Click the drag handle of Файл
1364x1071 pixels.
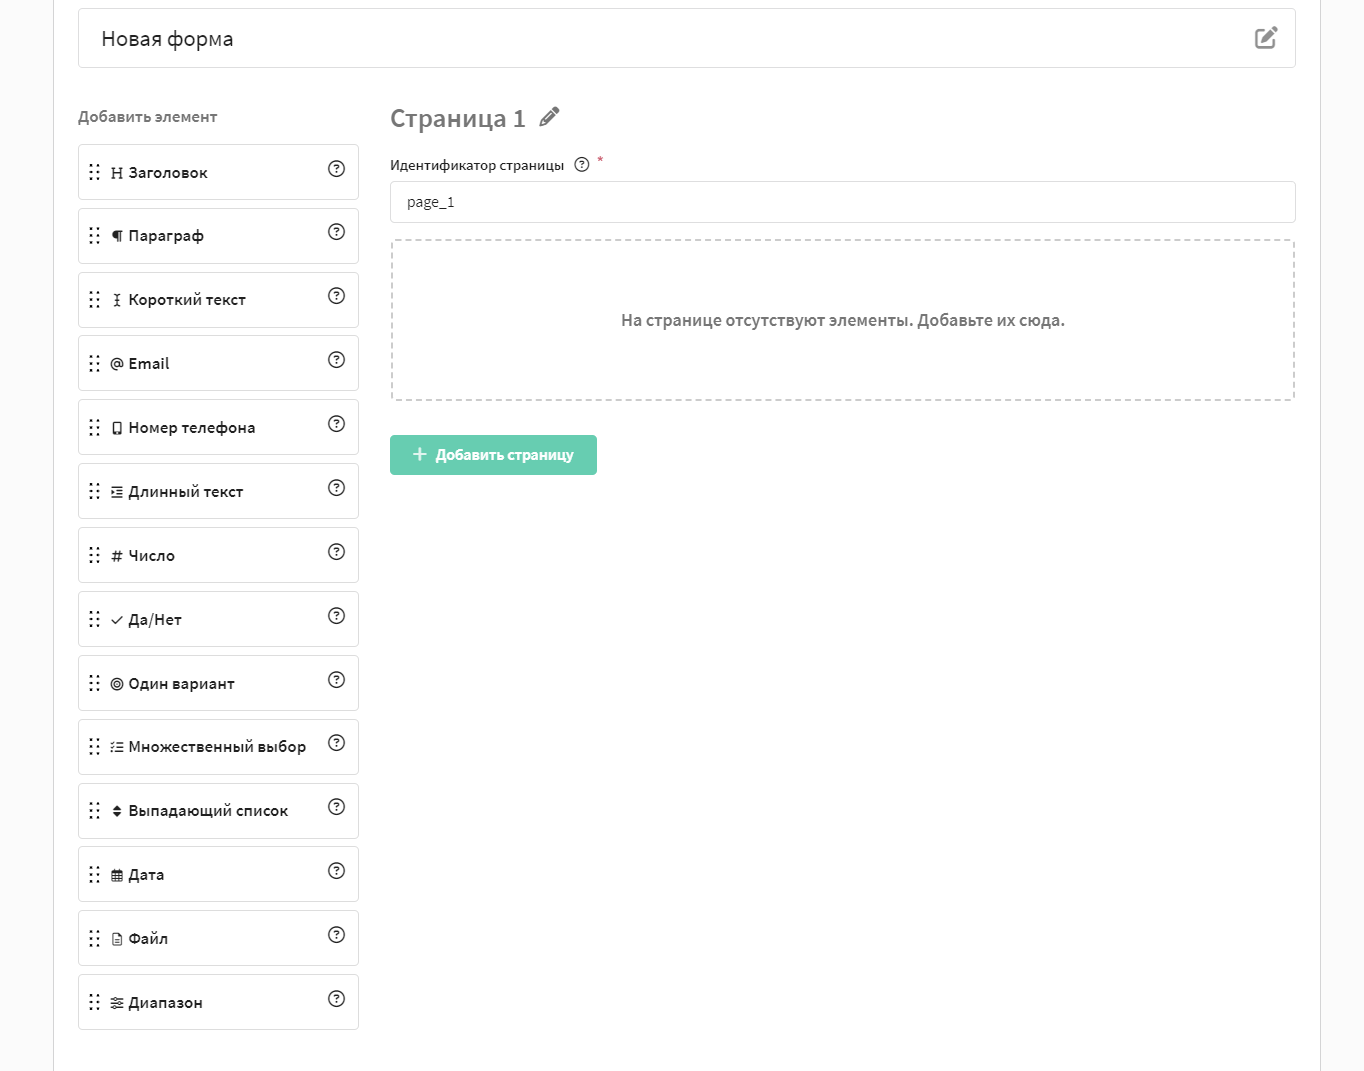pos(95,938)
